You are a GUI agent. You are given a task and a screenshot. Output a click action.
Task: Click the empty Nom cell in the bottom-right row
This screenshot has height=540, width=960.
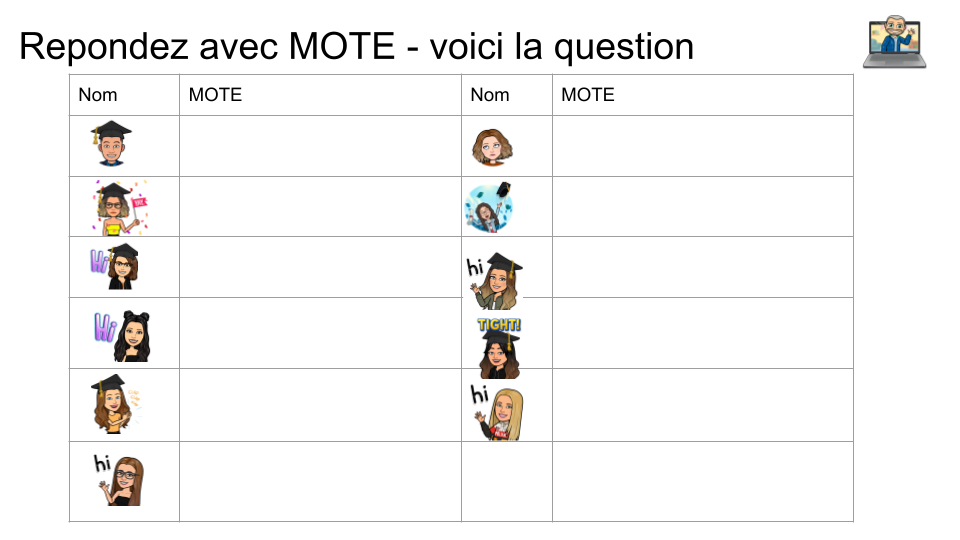506,481
